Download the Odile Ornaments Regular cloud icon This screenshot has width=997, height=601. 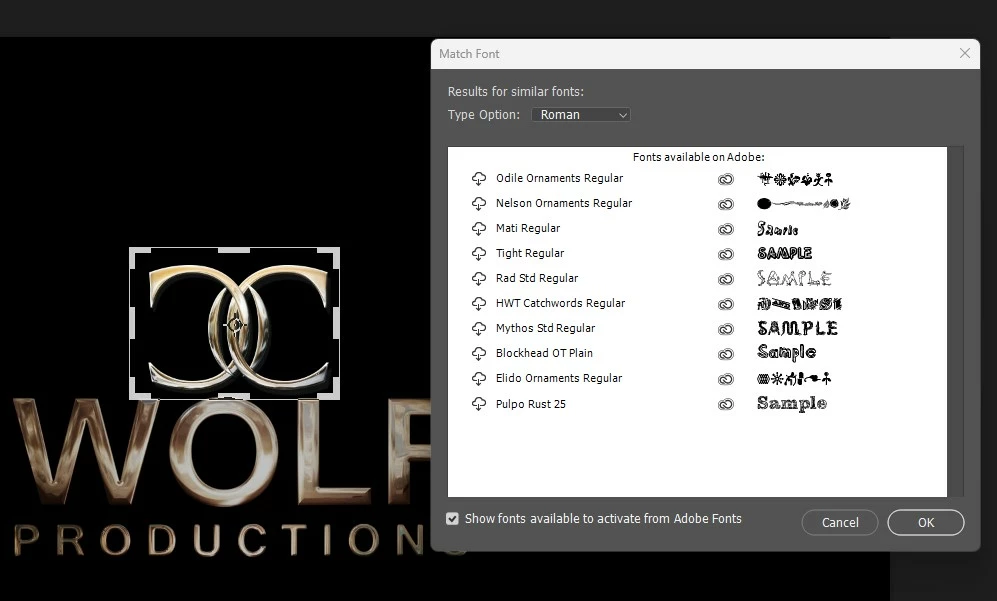coord(479,179)
